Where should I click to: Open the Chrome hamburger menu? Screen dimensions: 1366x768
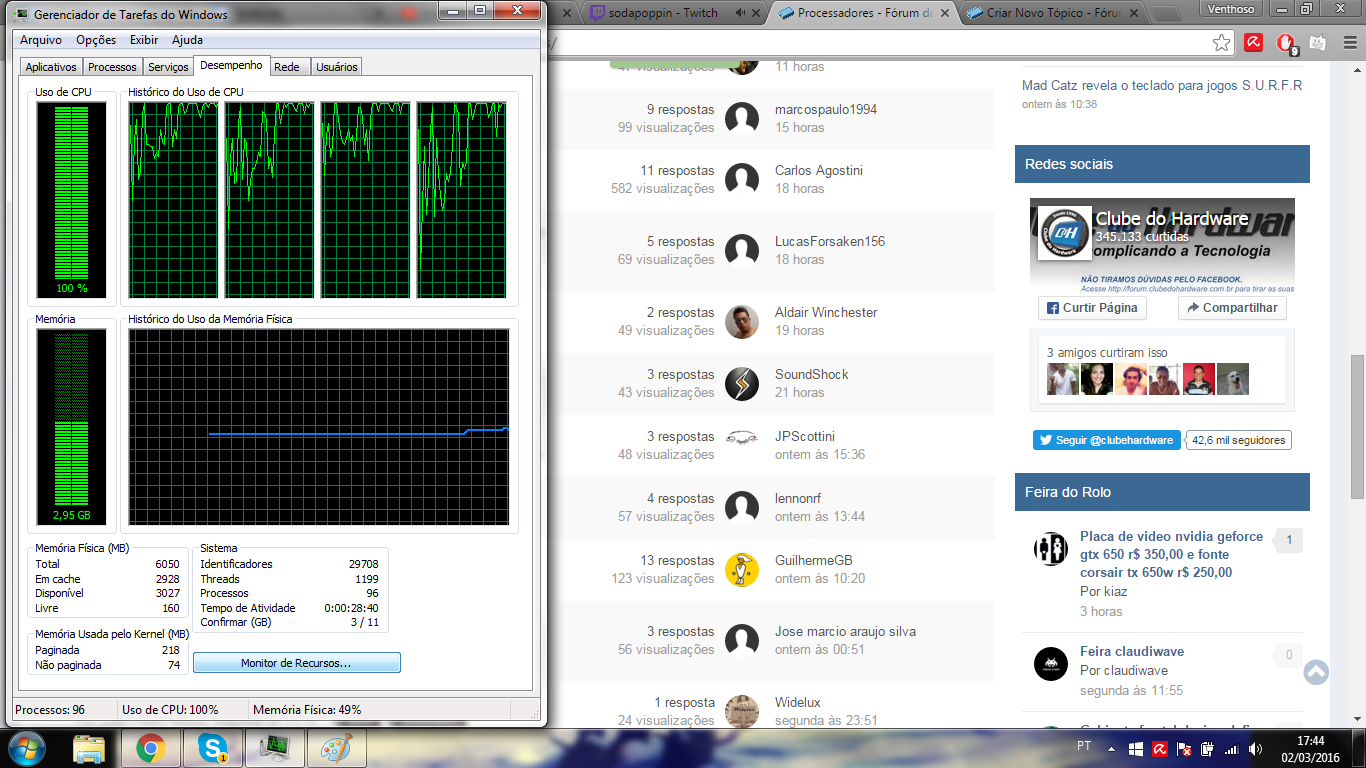pyautogui.click(x=1348, y=43)
